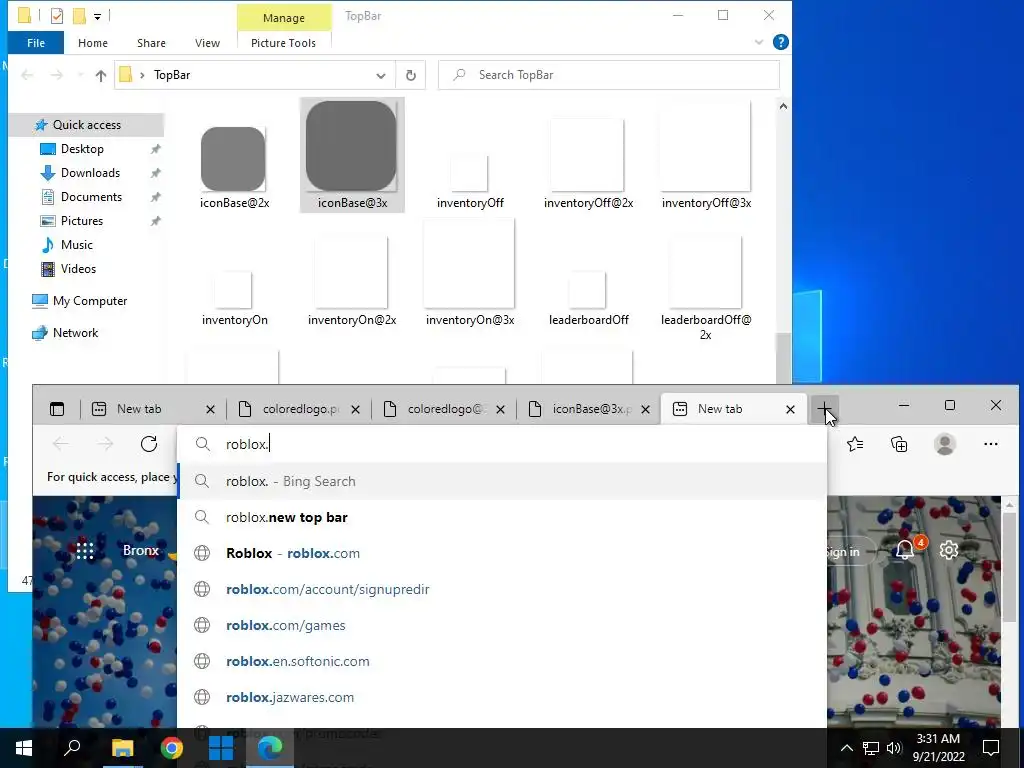The image size is (1024, 768).
Task: Click the Edge profile avatar icon
Action: tap(944, 444)
